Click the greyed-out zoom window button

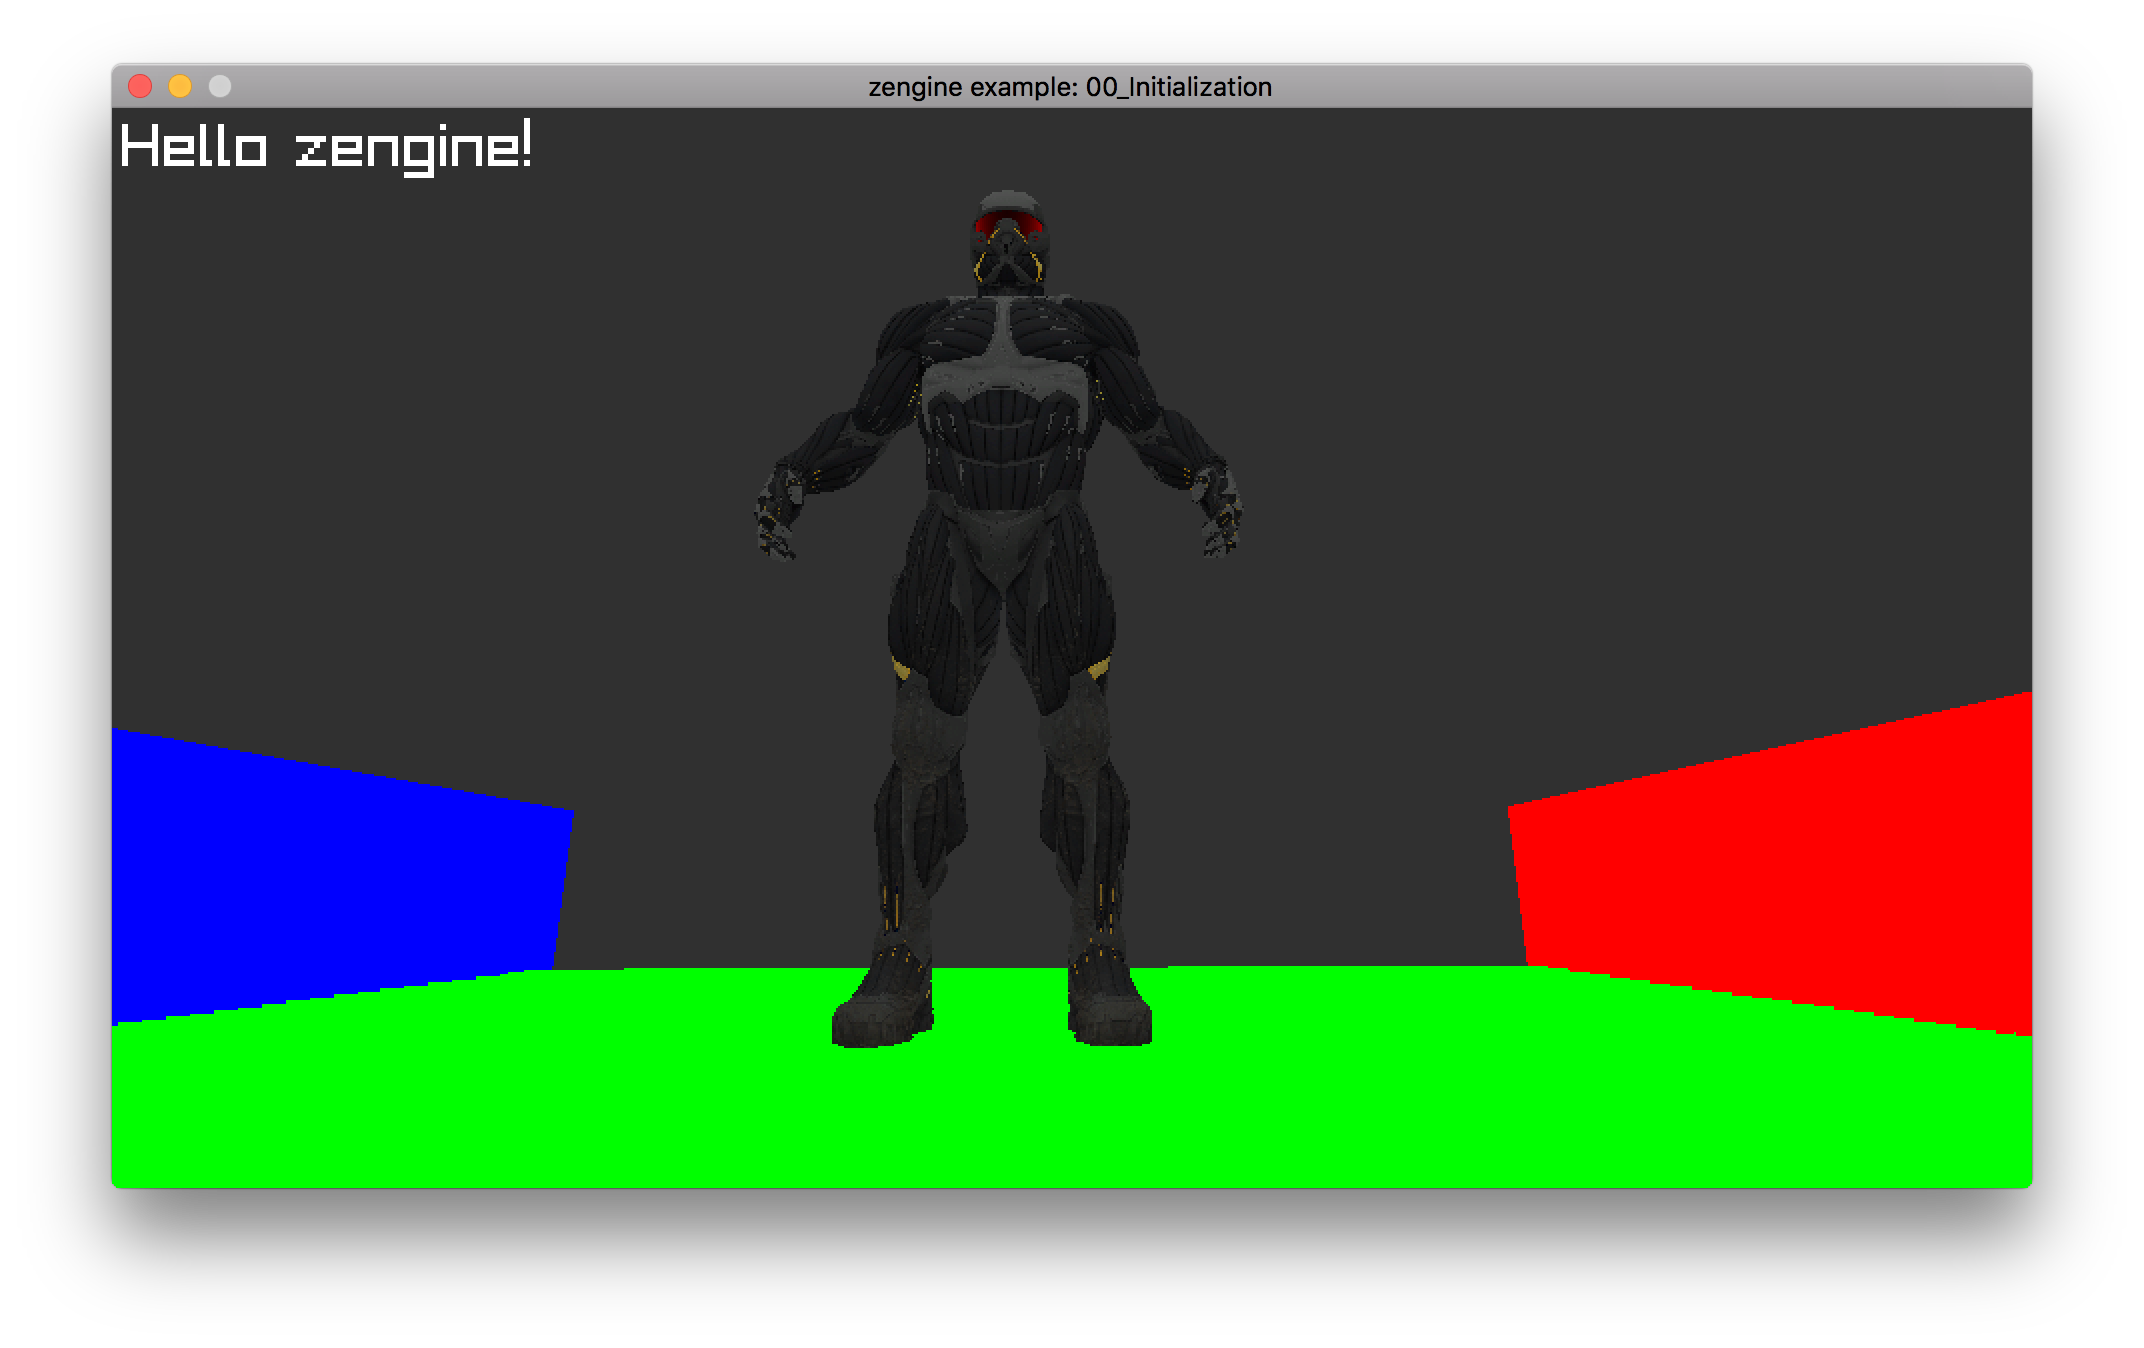(x=220, y=87)
